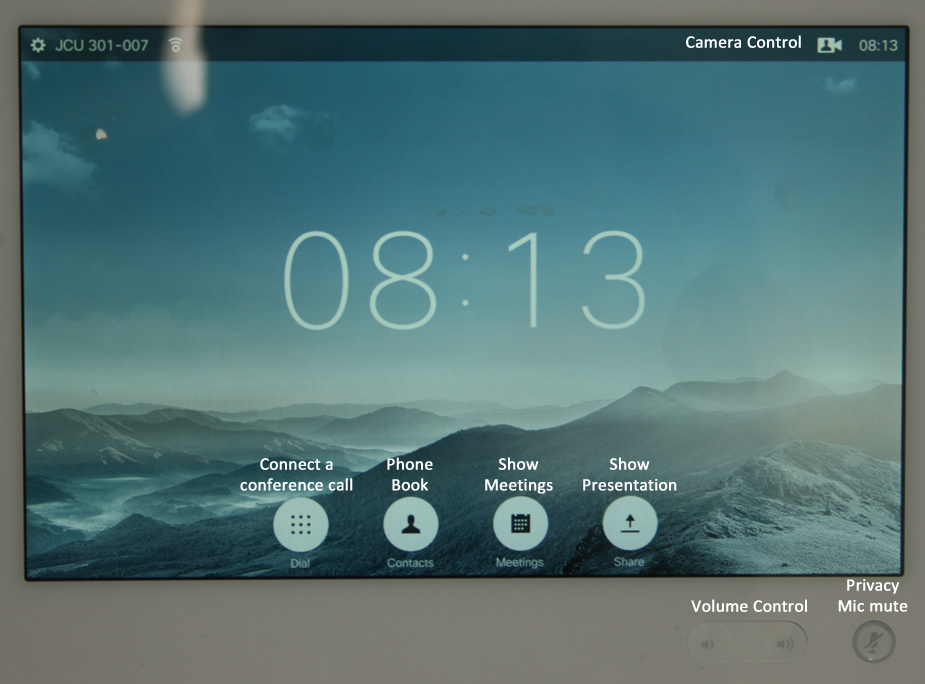
Task: Tap the Share label text
Action: pyautogui.click(x=629, y=562)
